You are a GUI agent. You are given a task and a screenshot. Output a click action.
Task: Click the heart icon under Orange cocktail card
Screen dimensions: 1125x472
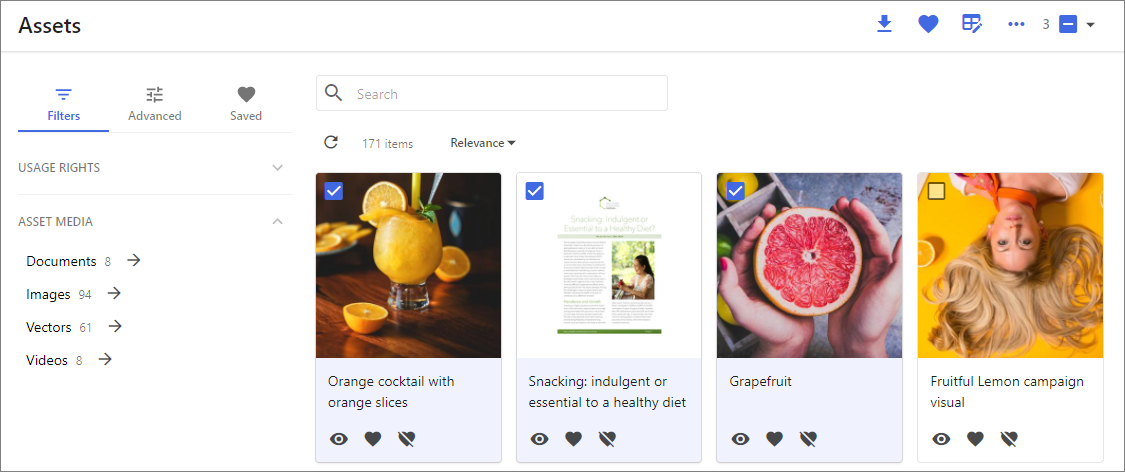click(372, 438)
